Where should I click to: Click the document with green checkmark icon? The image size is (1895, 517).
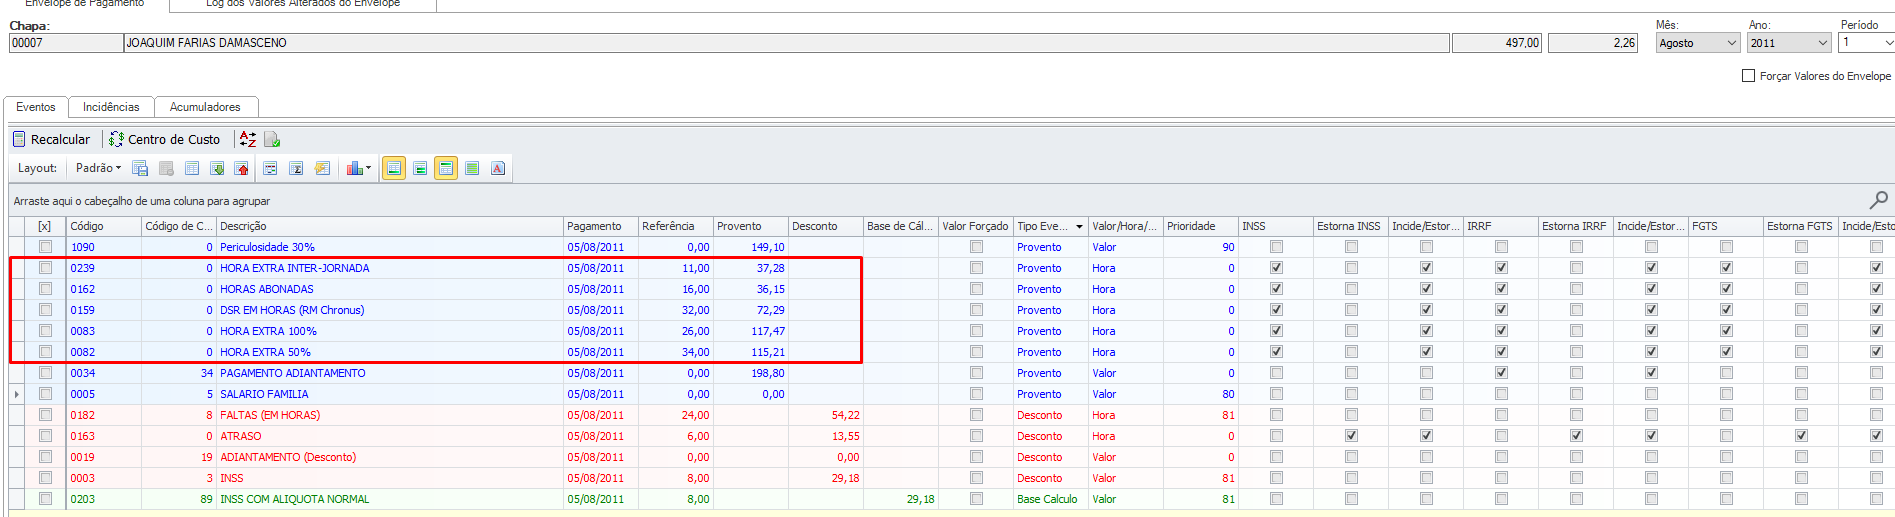[x=272, y=139]
